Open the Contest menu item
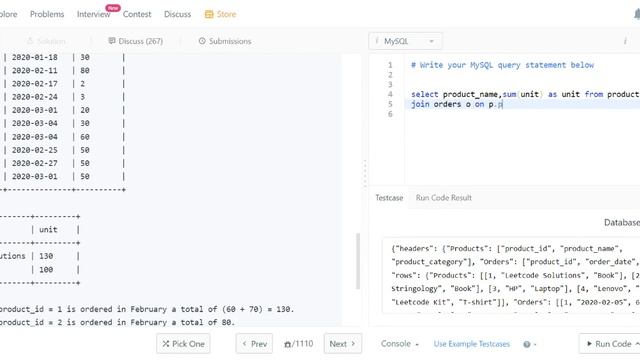This screenshot has width=640, height=360. tap(137, 14)
